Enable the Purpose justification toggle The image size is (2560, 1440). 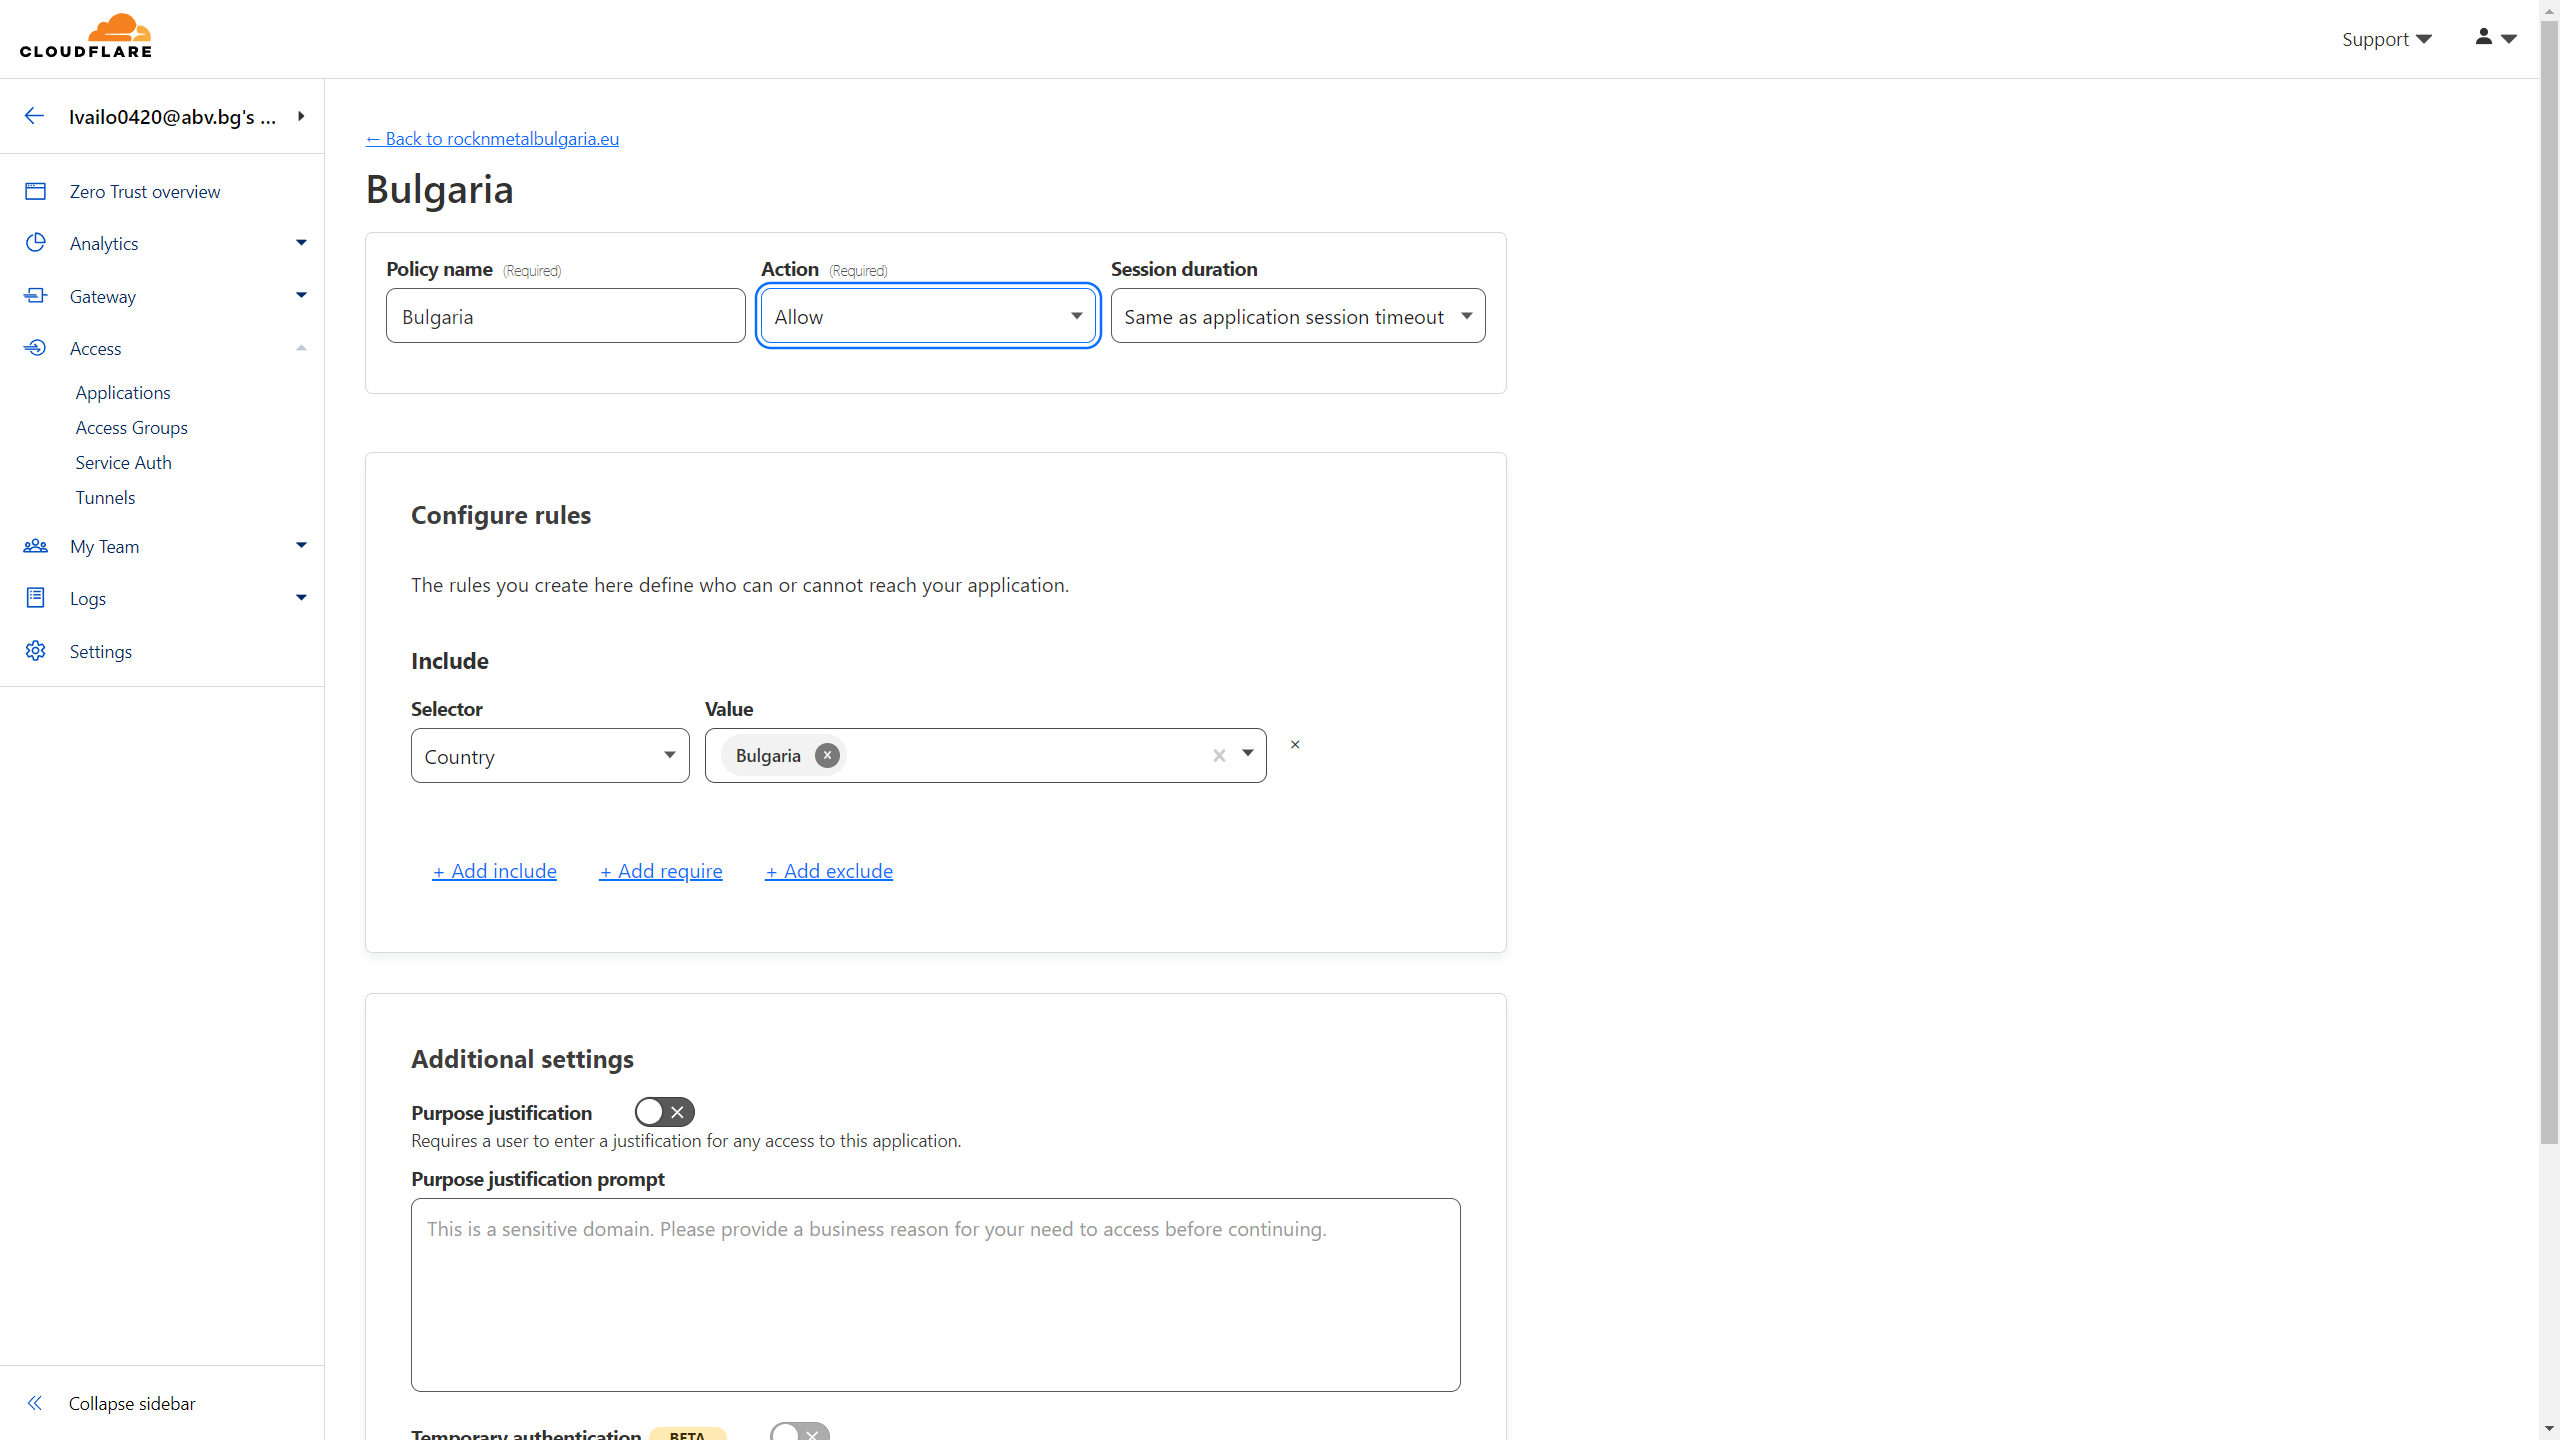coord(664,1112)
